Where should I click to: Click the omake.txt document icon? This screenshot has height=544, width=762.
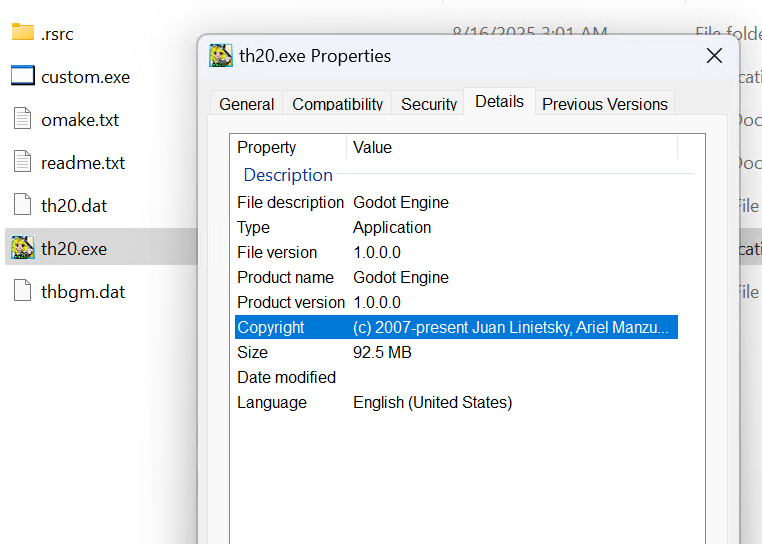pyautogui.click(x=23, y=119)
